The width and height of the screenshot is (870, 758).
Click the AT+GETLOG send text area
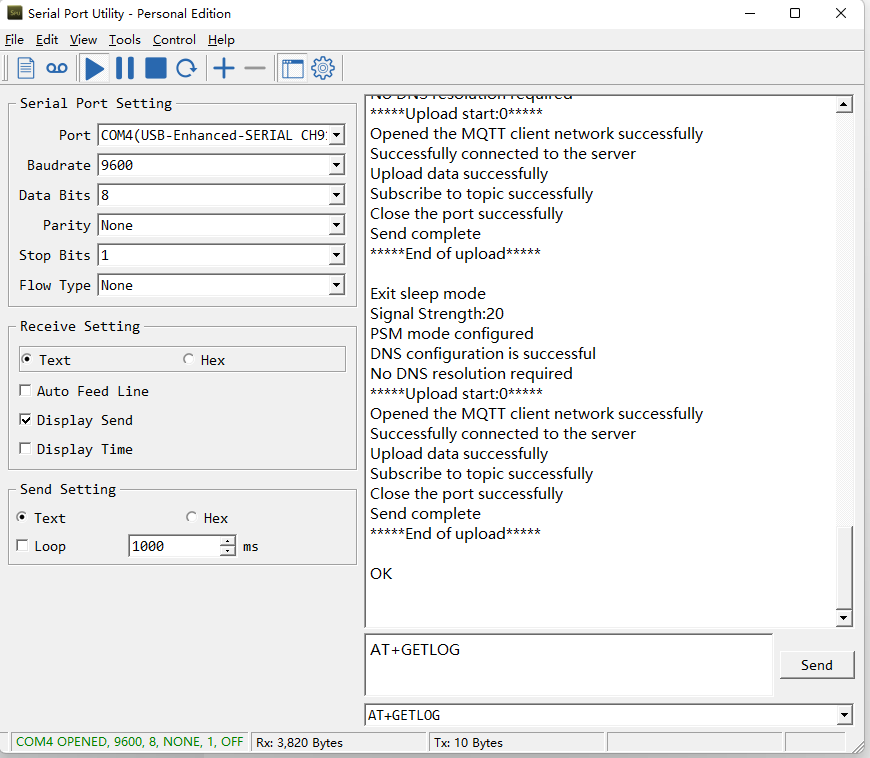pyautogui.click(x=568, y=664)
